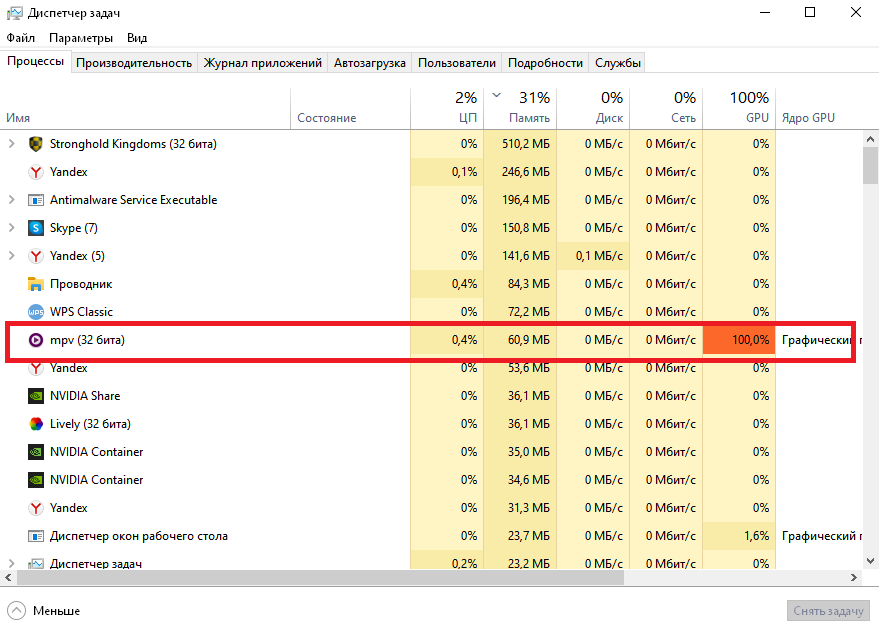This screenshot has width=879, height=630.
Task: Click the Меньше collapse arrow icon
Action: point(16,611)
